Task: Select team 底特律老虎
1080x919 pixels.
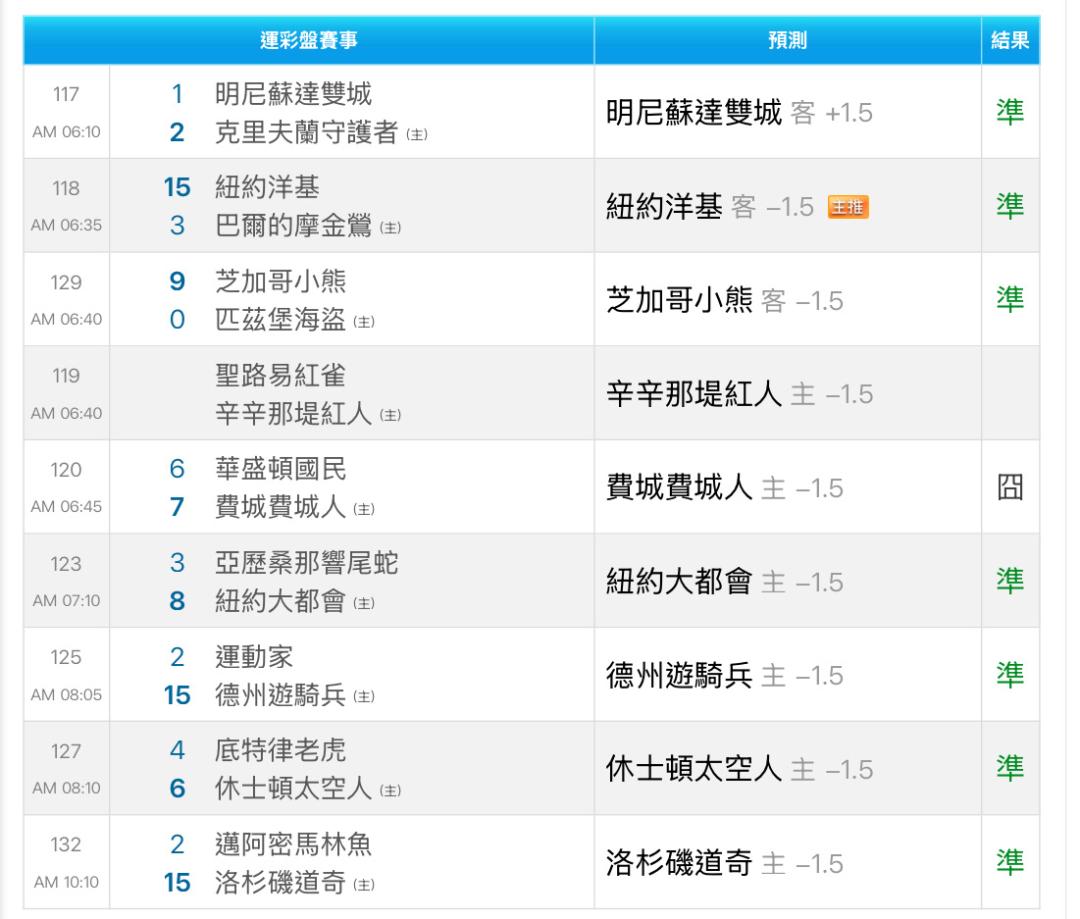Action: (280, 750)
